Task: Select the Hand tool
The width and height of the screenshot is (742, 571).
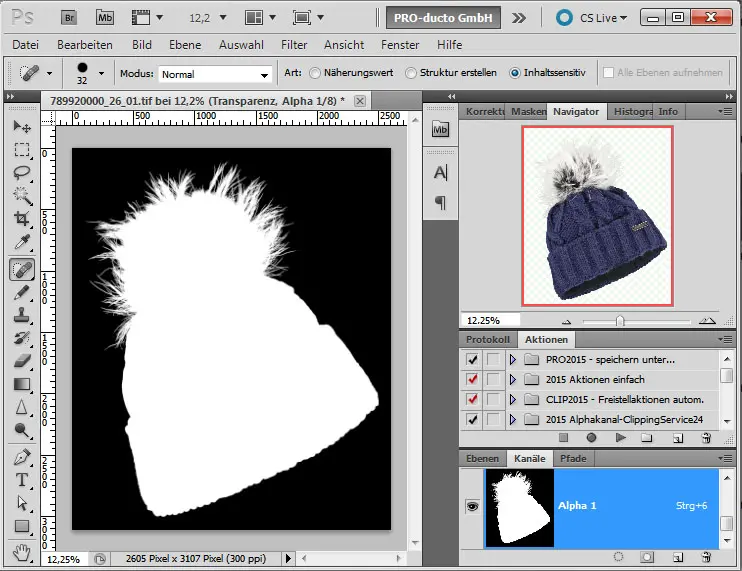Action: tap(22, 551)
